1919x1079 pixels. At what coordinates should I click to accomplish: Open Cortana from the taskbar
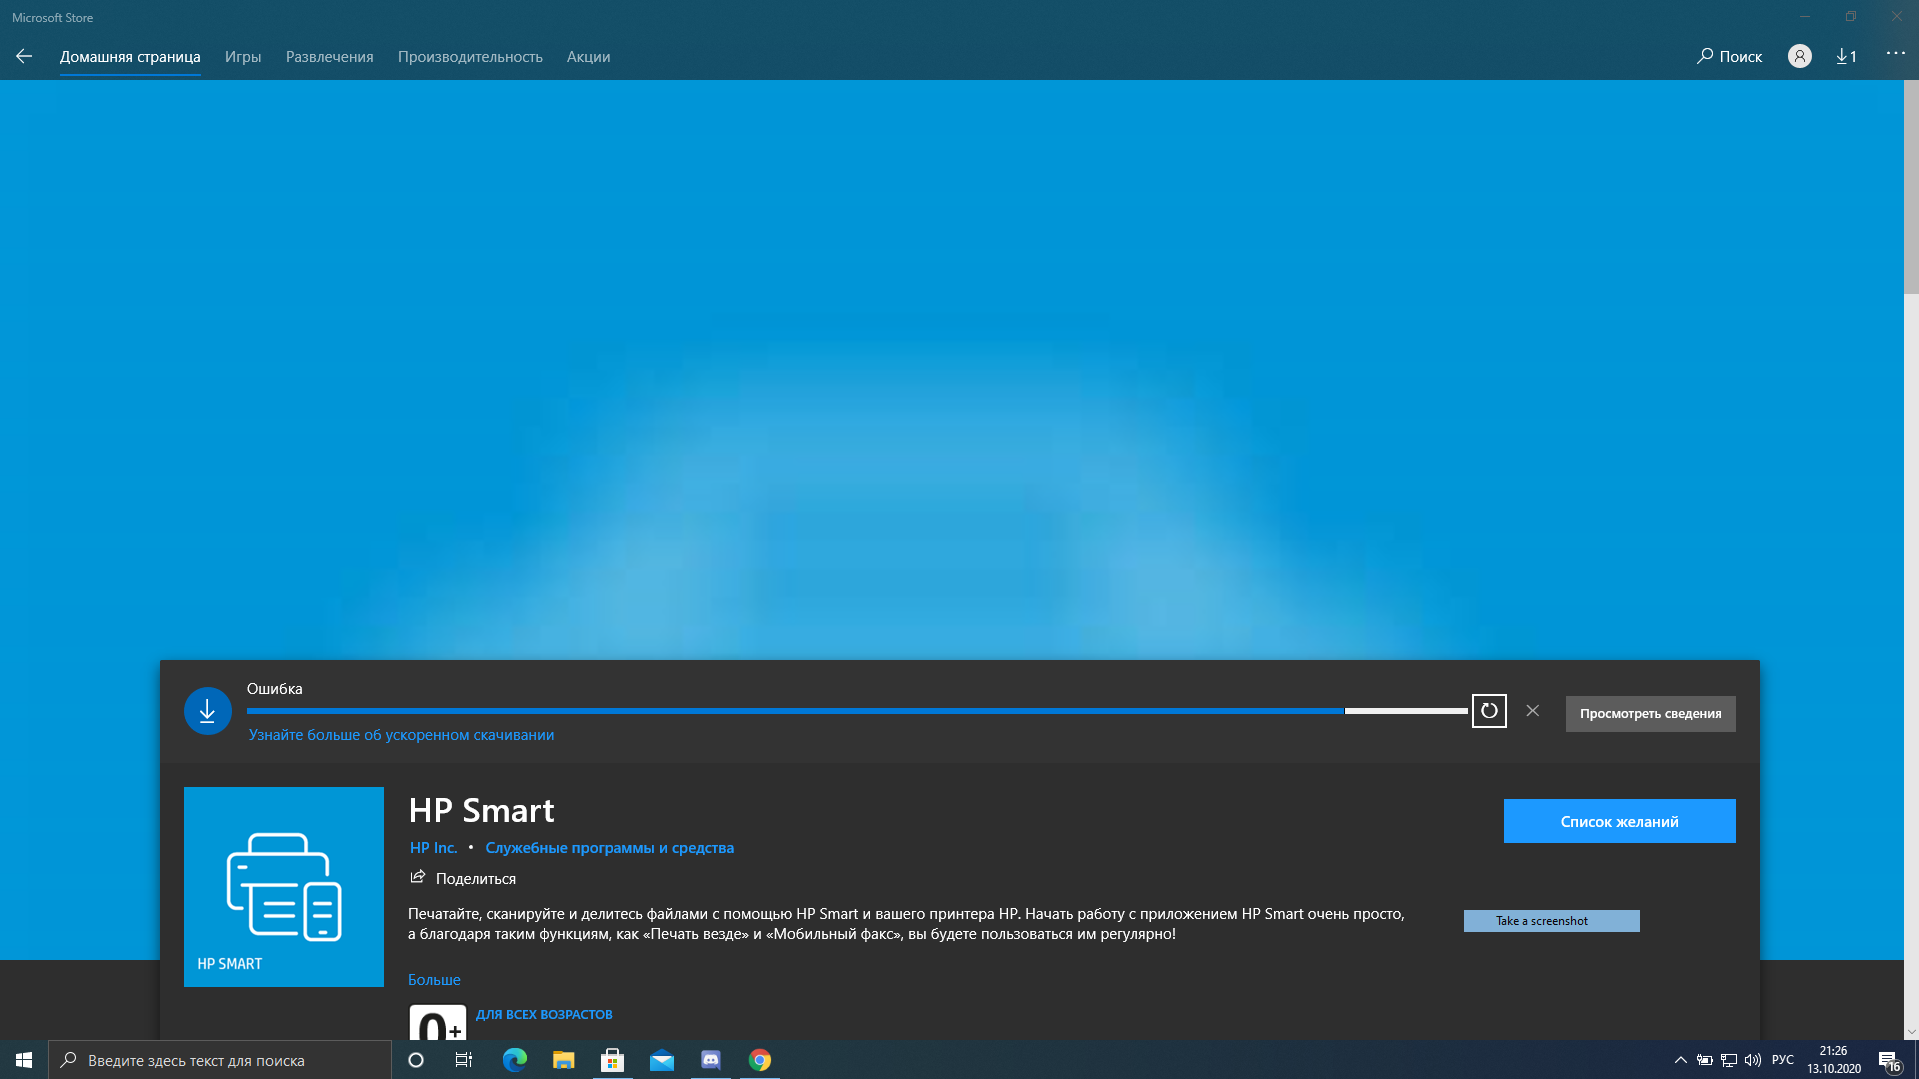[x=416, y=1060]
